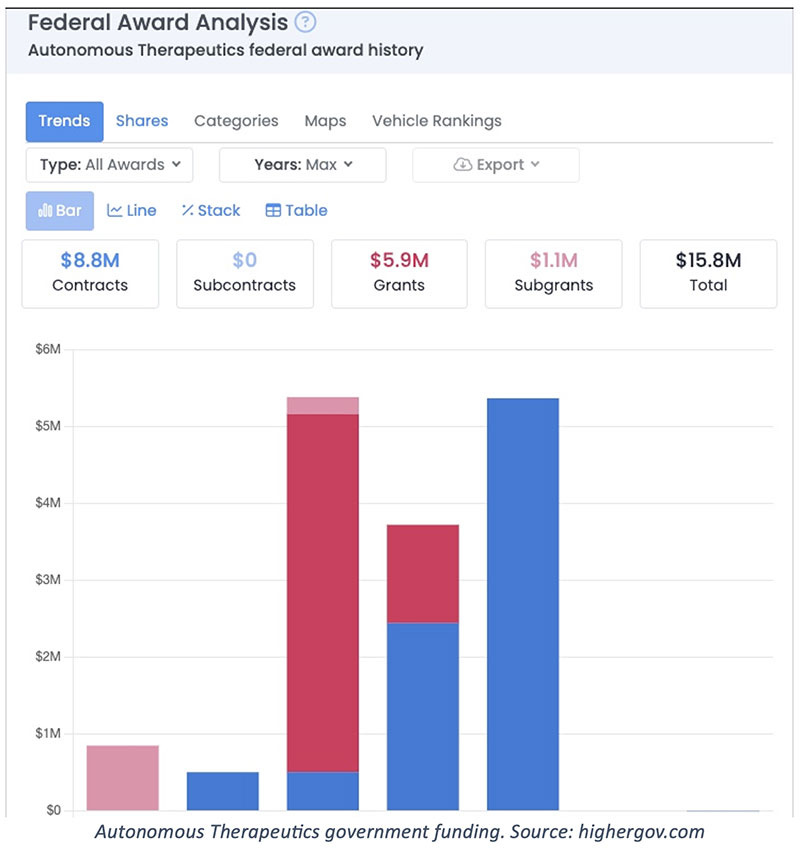Viewport: 800px width, 848px height.
Task: Click the Type dropdown chevron arrow
Action: coord(176,164)
